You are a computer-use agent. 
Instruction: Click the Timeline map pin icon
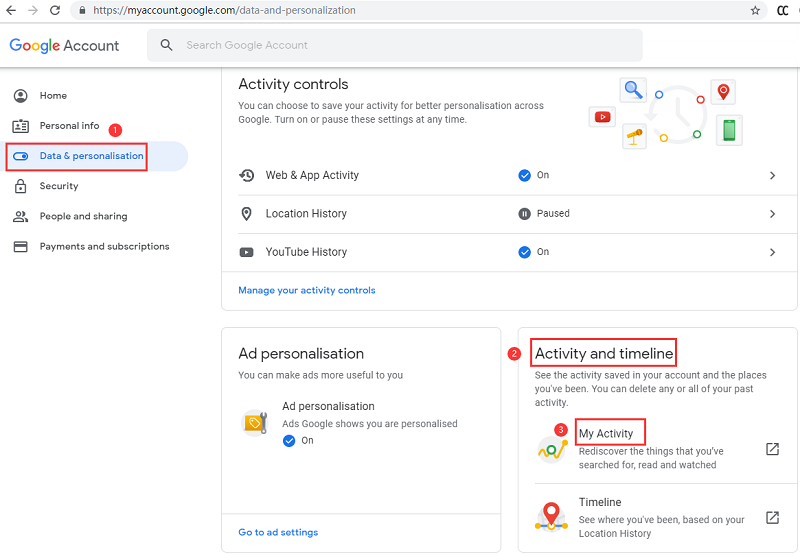click(x=552, y=516)
